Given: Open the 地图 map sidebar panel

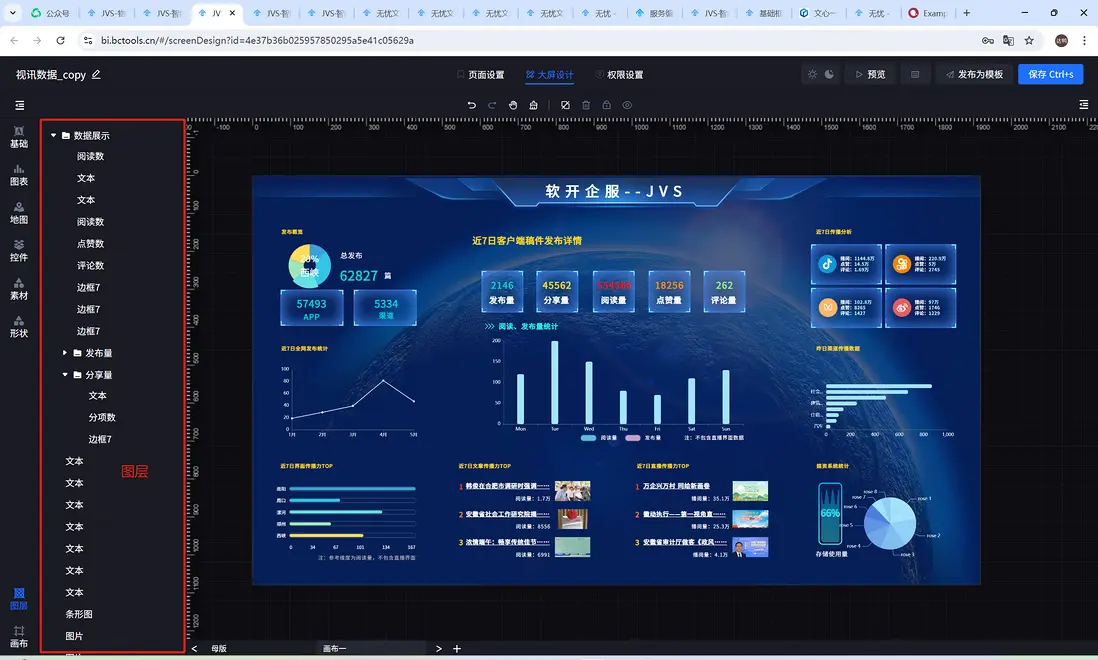Looking at the screenshot, I should (19, 213).
